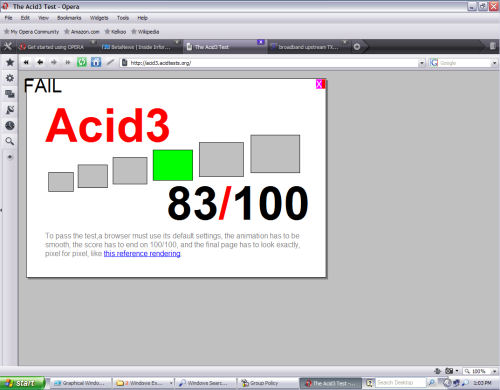This screenshot has height=390, width=500.
Task: Open the Bookmarks menu
Action: [x=69, y=18]
